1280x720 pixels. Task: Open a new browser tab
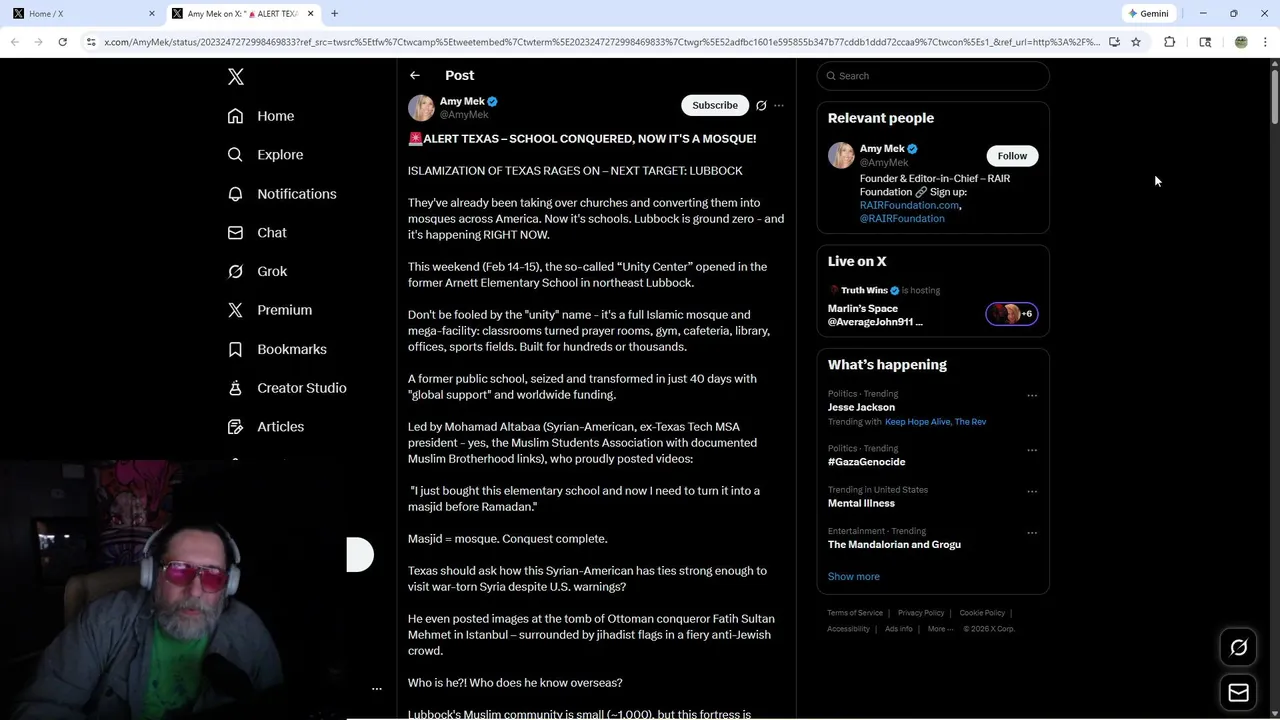click(x=334, y=14)
